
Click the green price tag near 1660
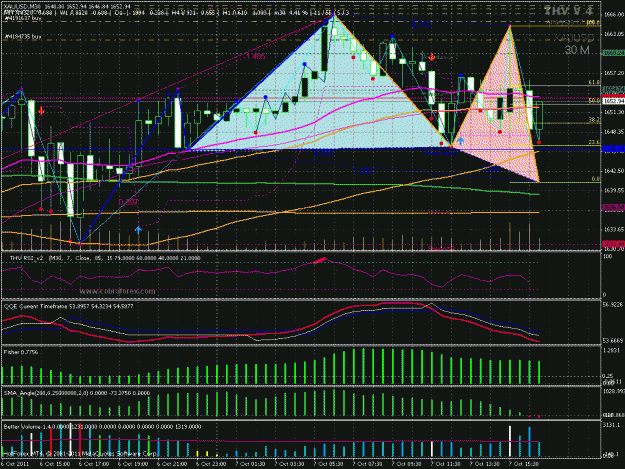tap(614, 53)
